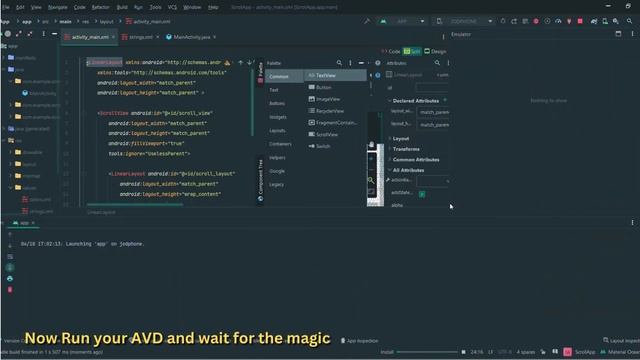The width and height of the screenshot is (640, 360).
Task: Search attributes with the magnifier icon
Action: [437, 63]
